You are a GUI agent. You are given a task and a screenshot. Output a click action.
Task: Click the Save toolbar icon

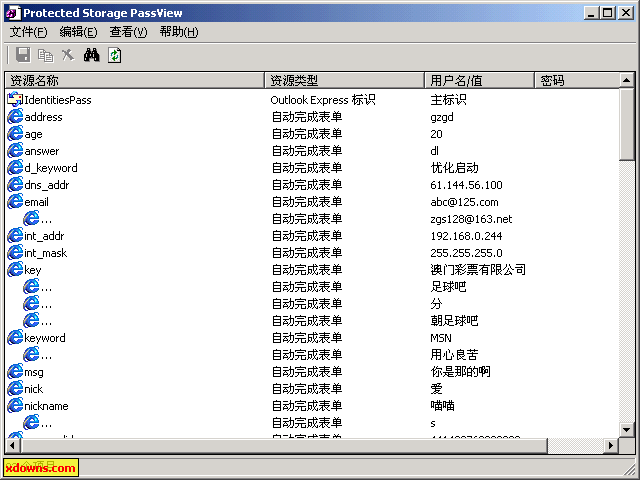(x=23, y=55)
